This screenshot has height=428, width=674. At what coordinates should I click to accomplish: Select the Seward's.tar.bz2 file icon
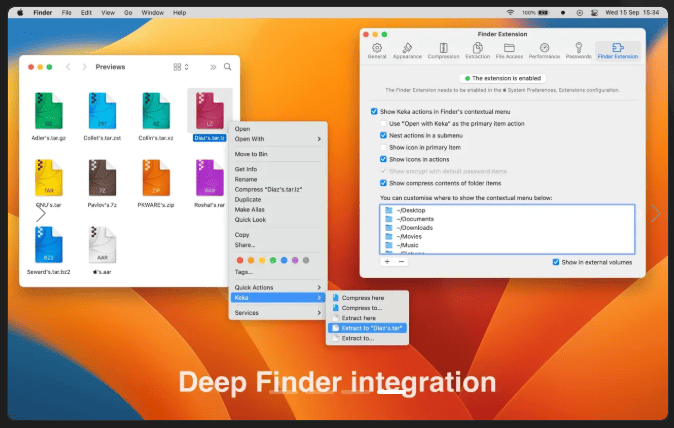[x=49, y=245]
